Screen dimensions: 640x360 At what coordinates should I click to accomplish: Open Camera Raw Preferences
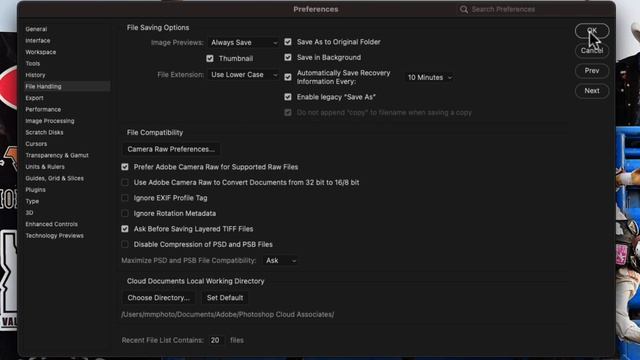[171, 149]
